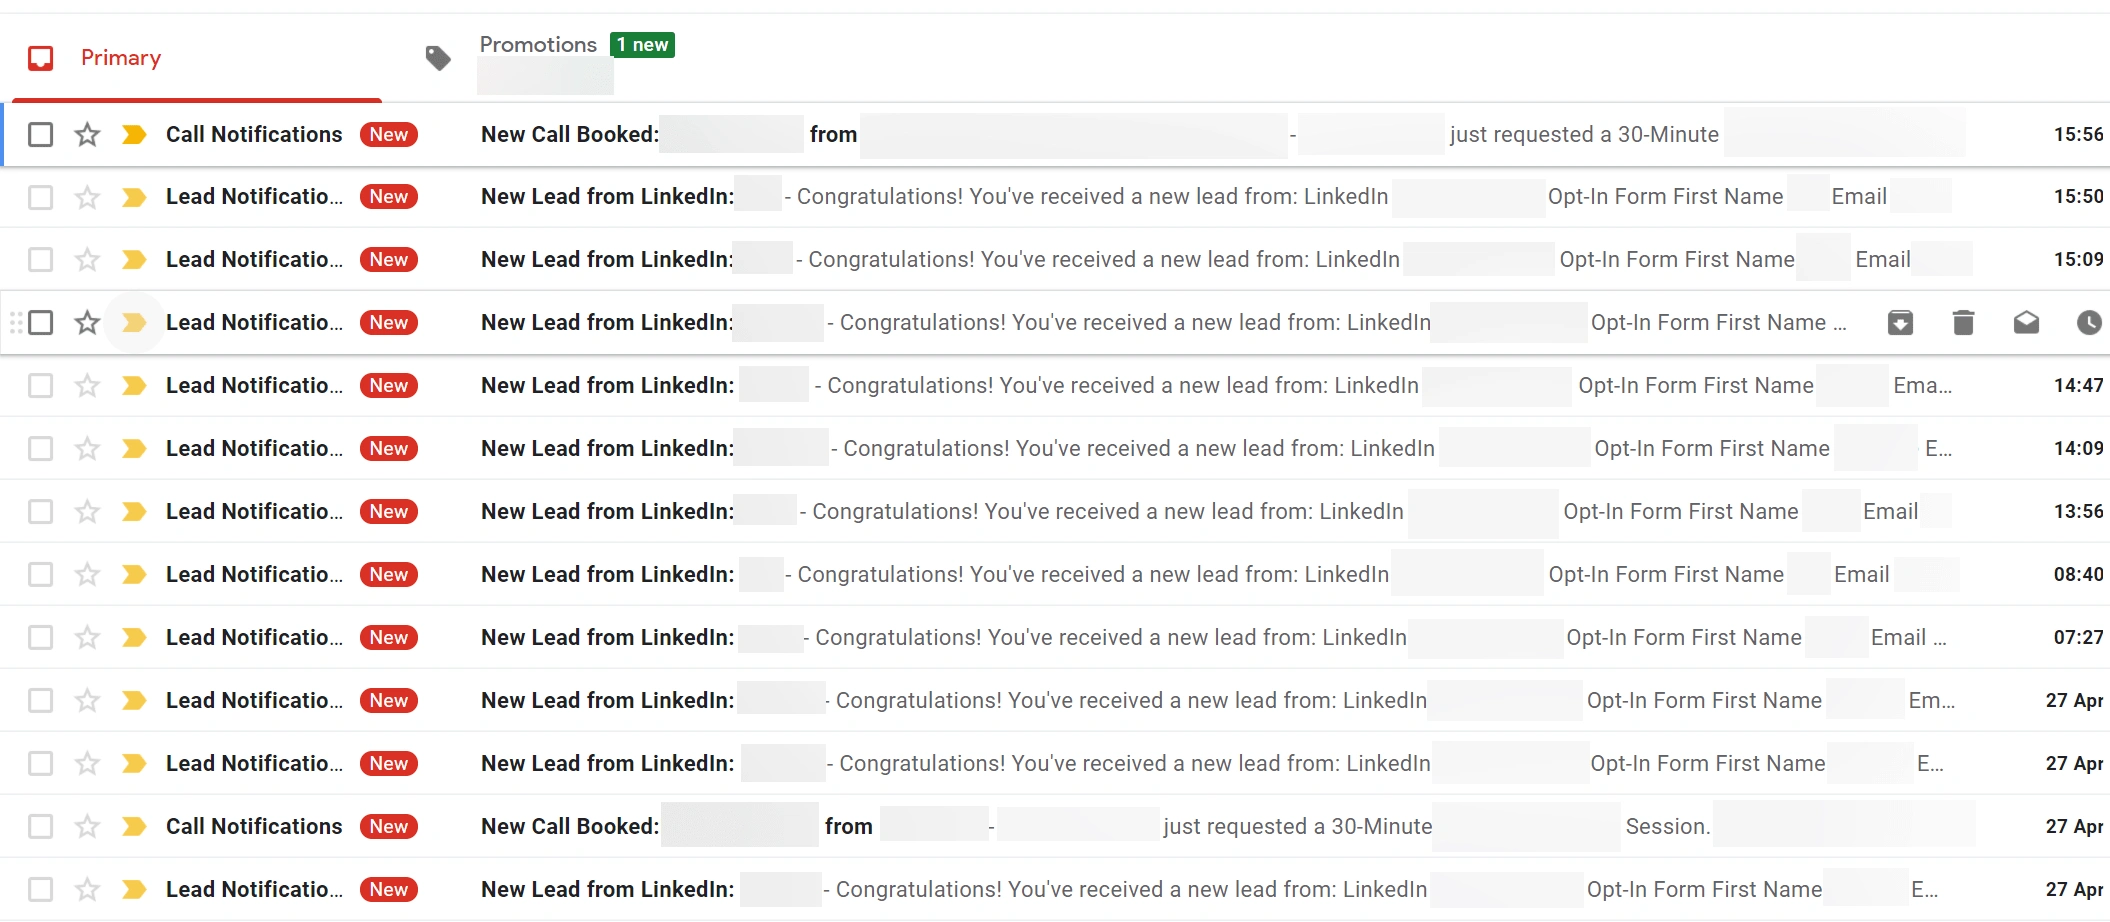Click the Promotions tag icon

tap(438, 58)
